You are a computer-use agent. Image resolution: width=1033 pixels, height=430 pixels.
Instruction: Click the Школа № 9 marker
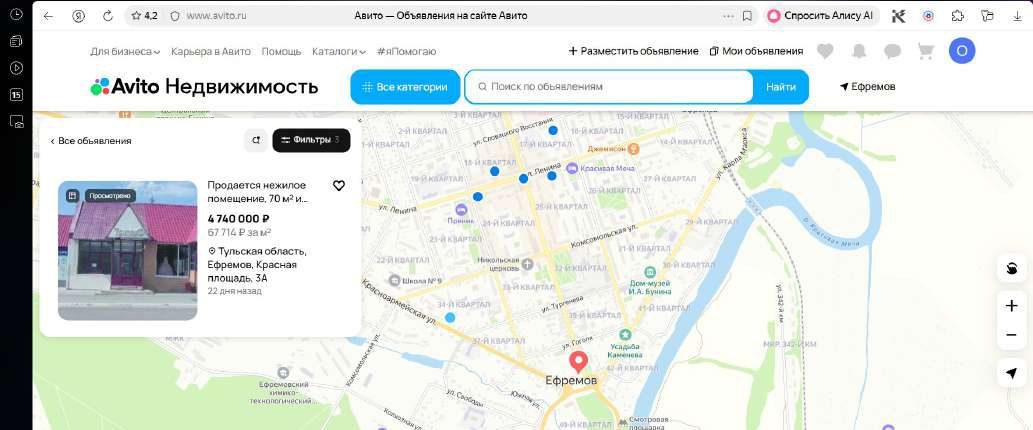click(394, 281)
